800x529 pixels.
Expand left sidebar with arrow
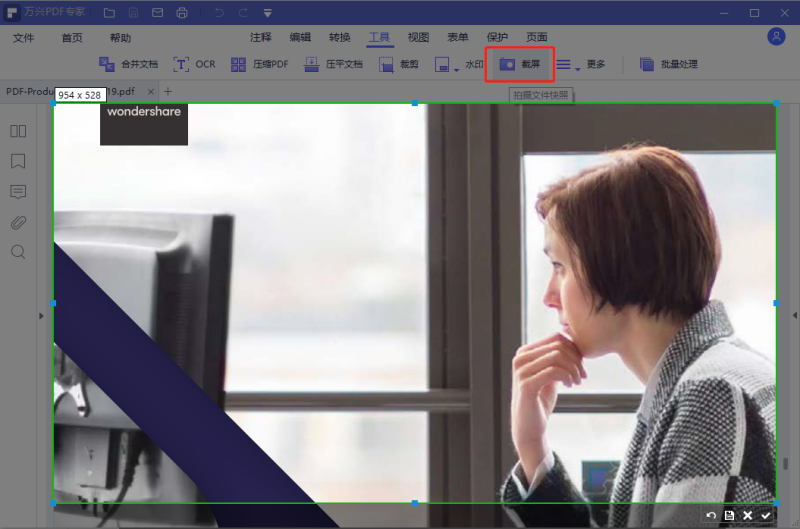click(41, 316)
